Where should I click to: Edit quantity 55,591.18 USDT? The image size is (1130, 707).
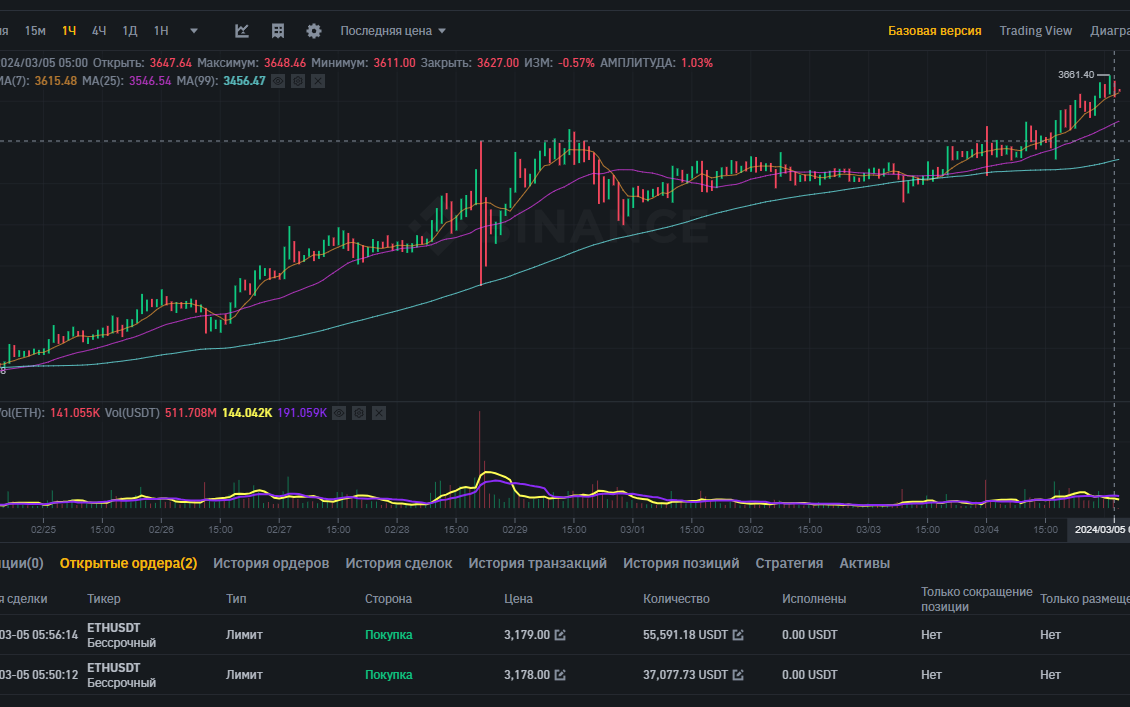[738, 635]
